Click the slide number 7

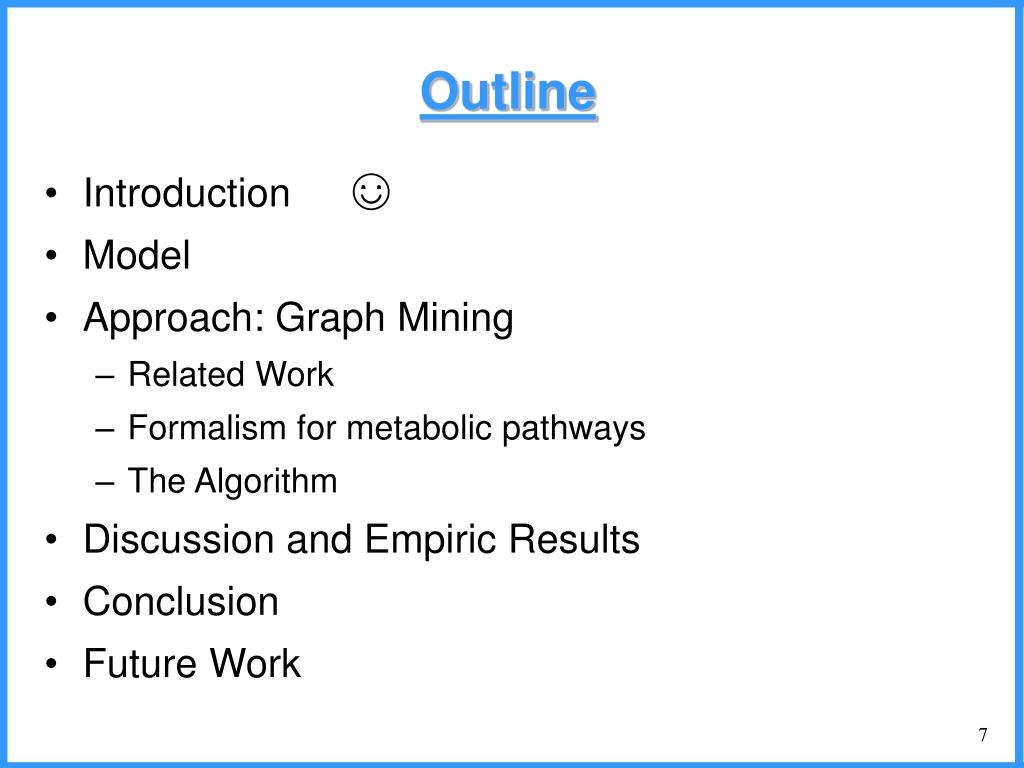pyautogui.click(x=983, y=735)
